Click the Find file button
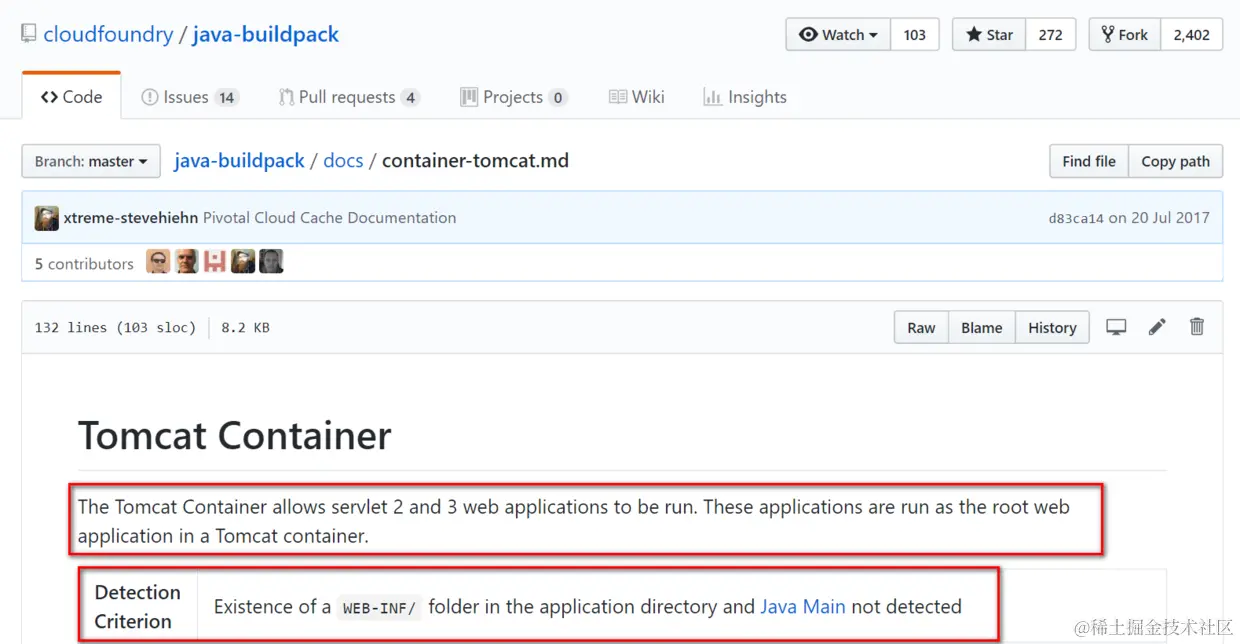The image size is (1240, 644). [x=1089, y=161]
